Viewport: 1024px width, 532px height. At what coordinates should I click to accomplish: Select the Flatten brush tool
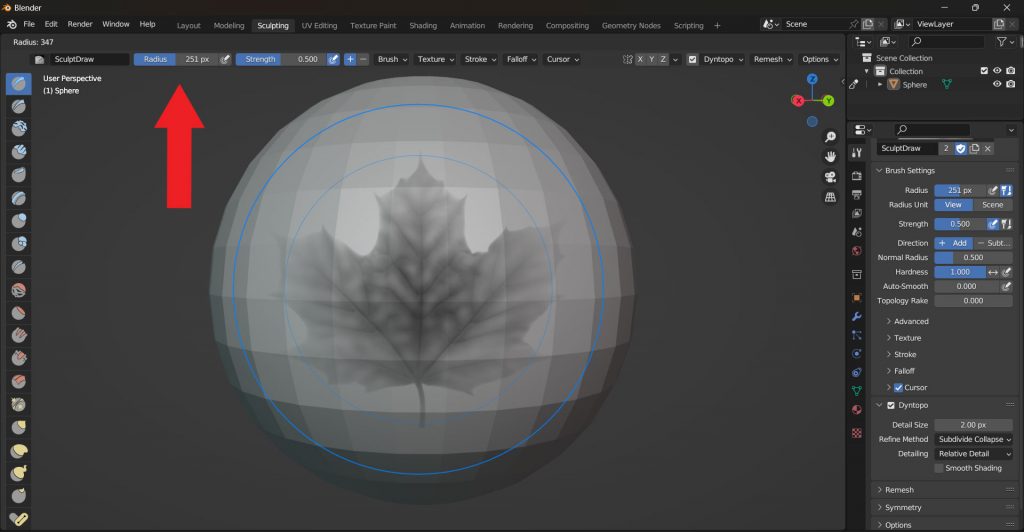coord(19,312)
